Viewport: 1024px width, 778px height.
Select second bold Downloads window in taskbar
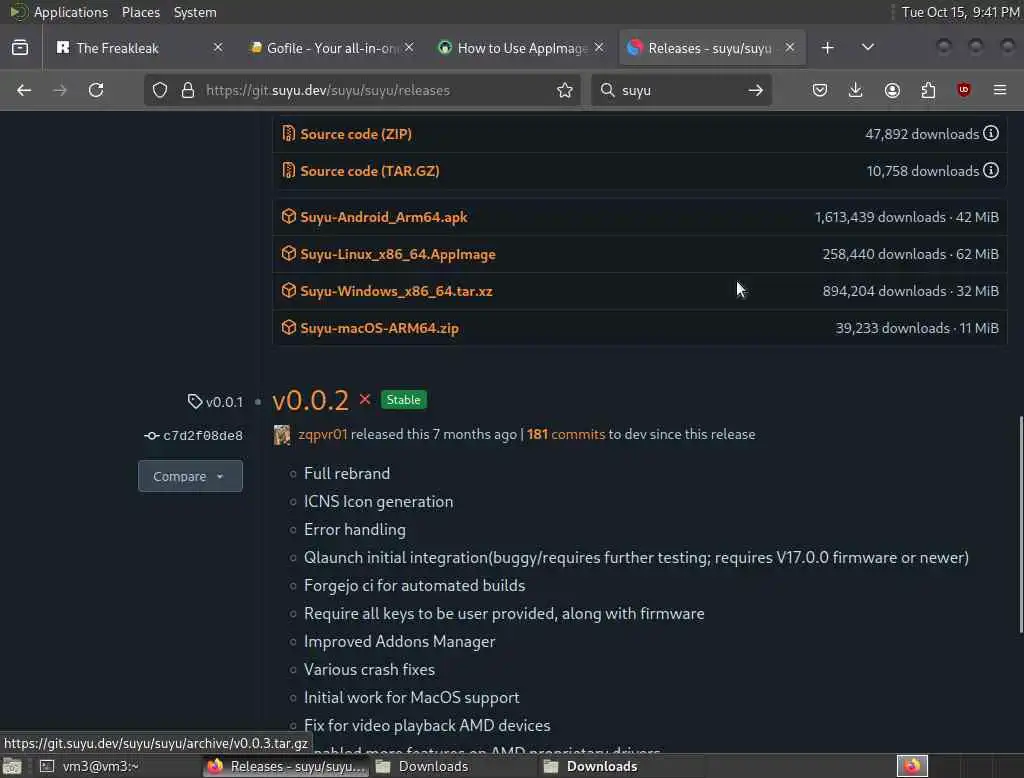[620, 766]
